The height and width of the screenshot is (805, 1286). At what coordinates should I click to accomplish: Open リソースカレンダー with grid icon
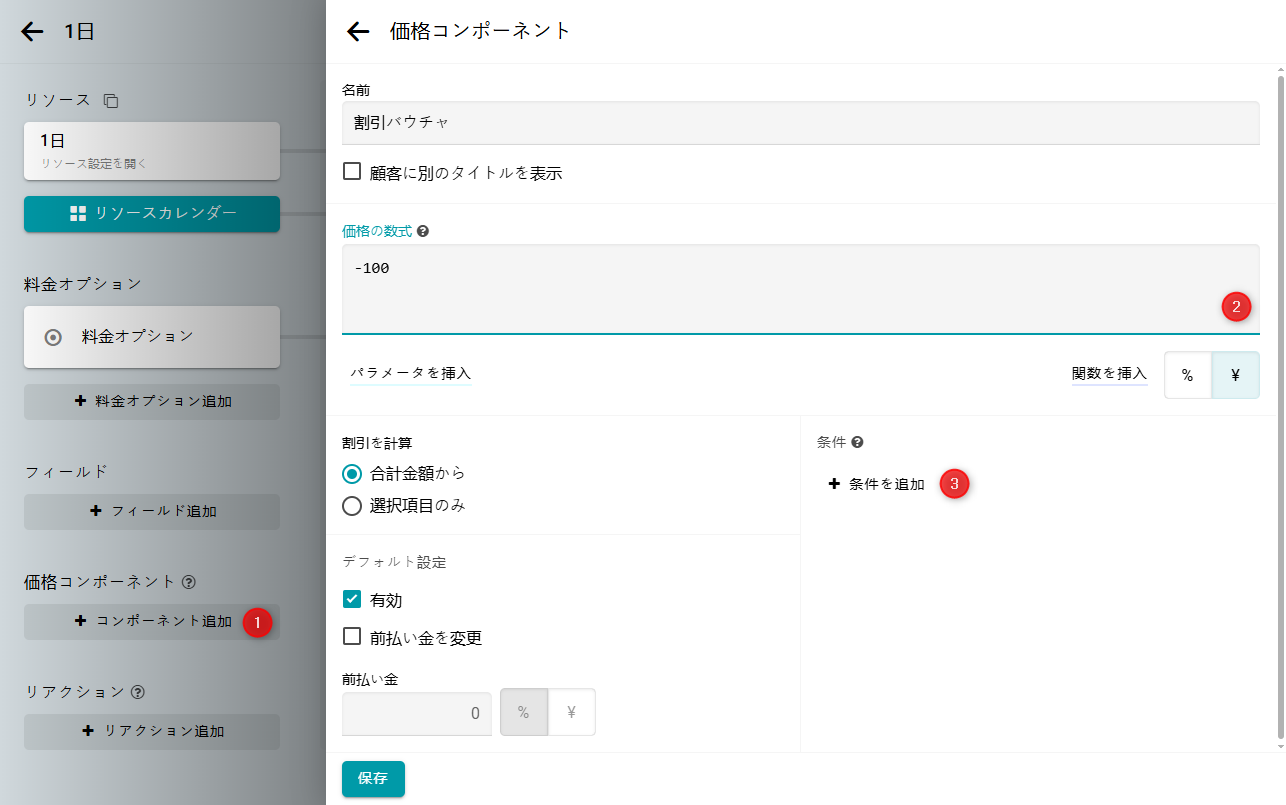tap(152, 214)
